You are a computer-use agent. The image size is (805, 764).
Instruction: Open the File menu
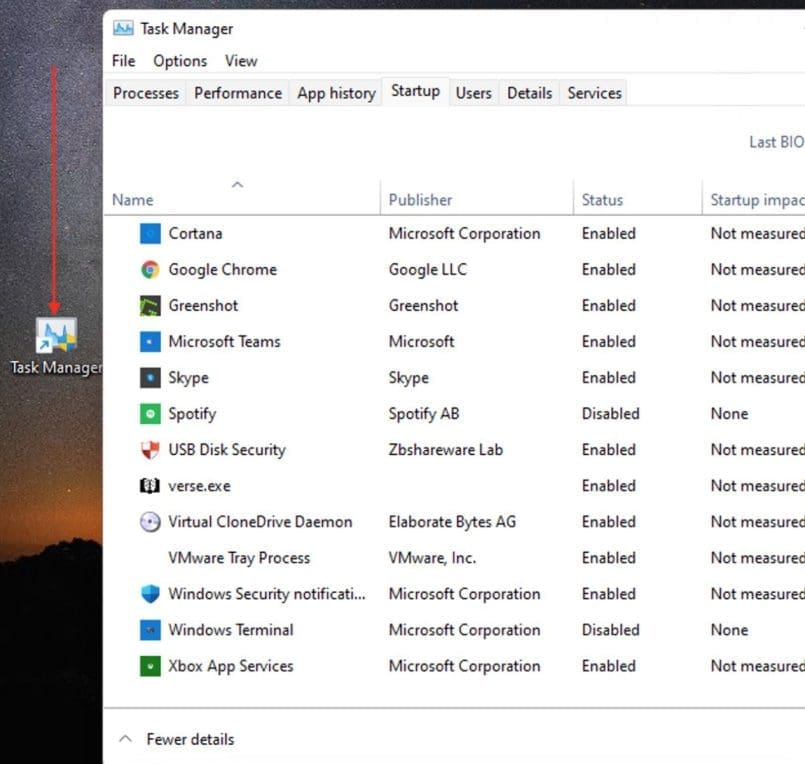tap(123, 61)
